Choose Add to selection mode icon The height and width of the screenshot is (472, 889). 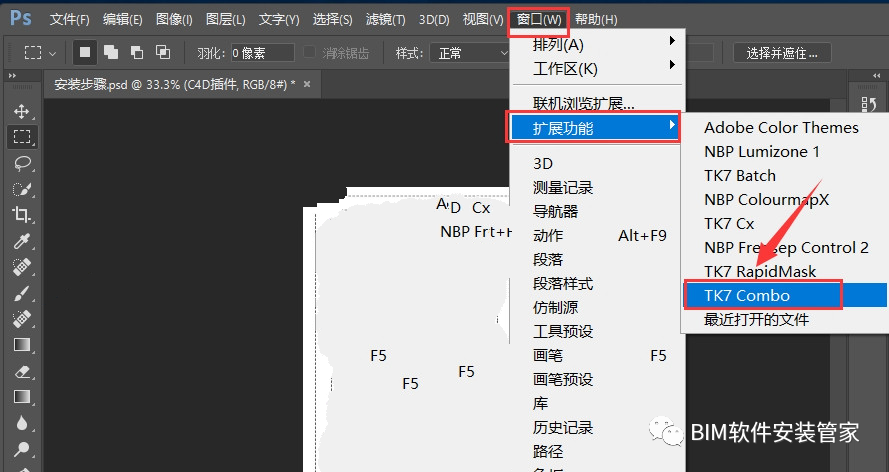coord(111,53)
